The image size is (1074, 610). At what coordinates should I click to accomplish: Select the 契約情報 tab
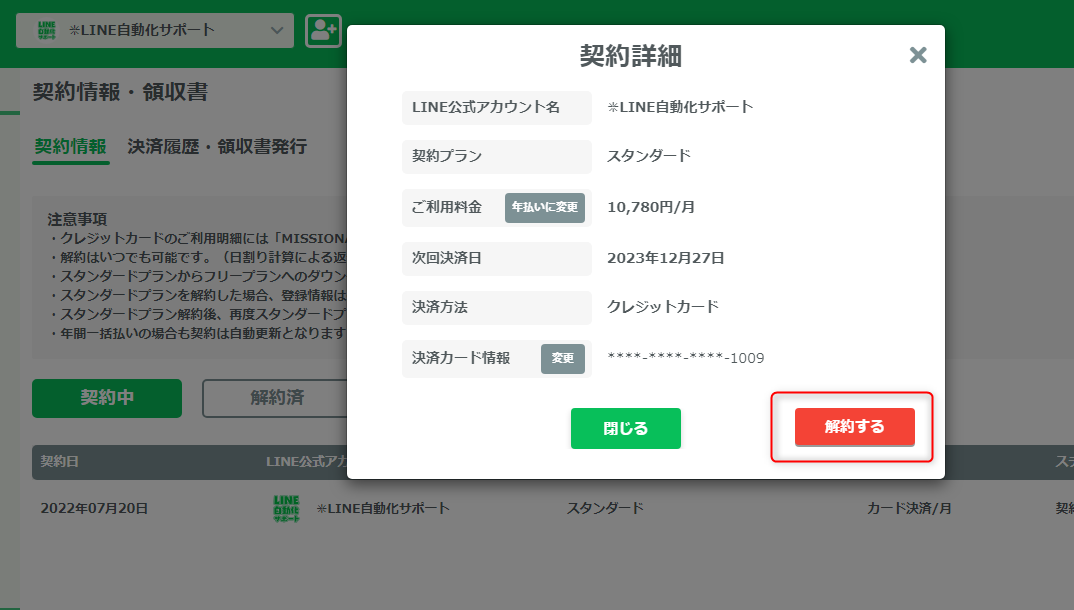point(71,147)
